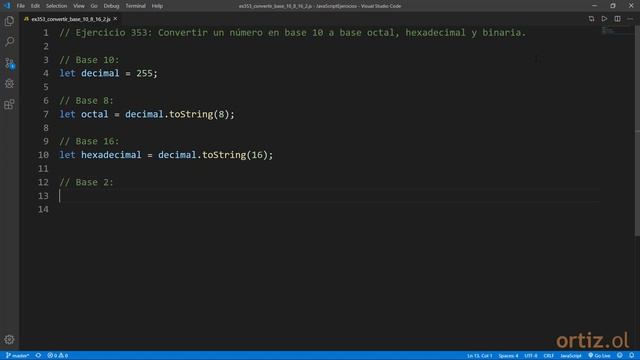Click the '// Base 8:' comment

(x=87, y=100)
